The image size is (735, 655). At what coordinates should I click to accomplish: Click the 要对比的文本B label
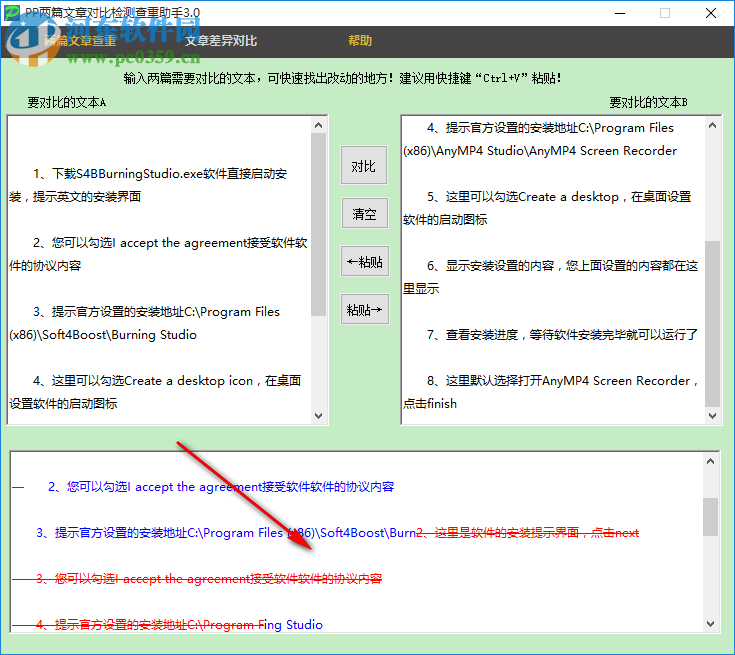click(x=648, y=102)
